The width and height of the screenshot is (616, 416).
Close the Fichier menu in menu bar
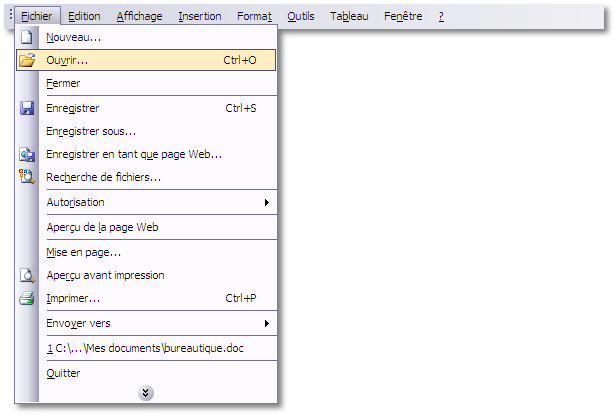(37, 16)
